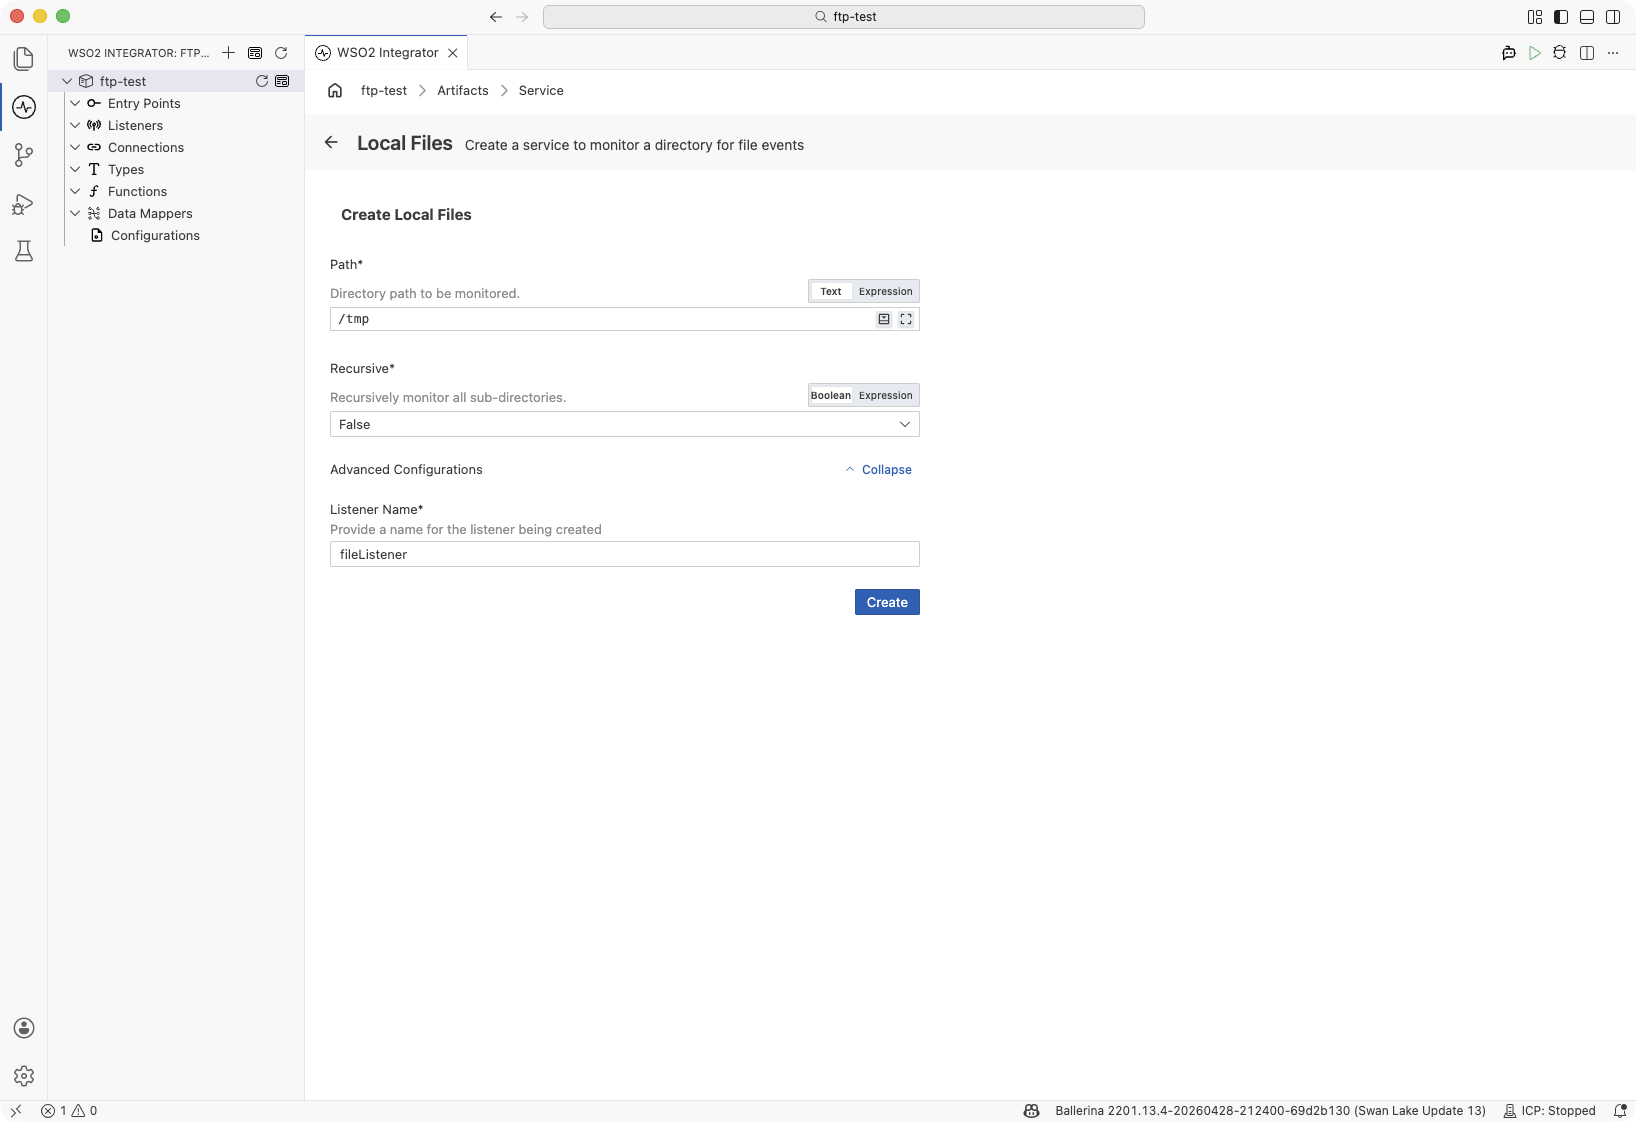Expand the Path editor fullscreen icon
Viewport: 1636px width, 1122px height.
(x=906, y=319)
